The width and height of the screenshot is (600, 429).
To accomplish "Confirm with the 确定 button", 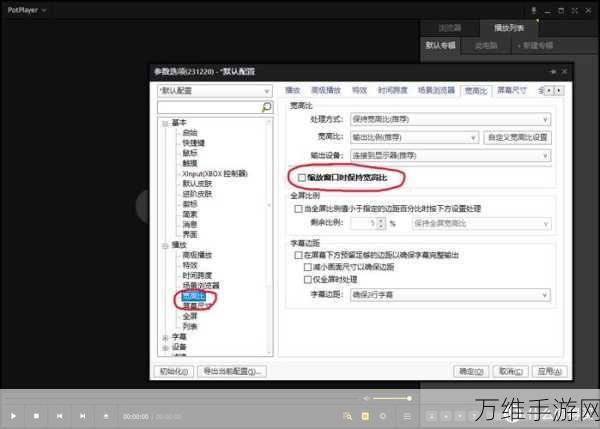I will pyautogui.click(x=471, y=371).
